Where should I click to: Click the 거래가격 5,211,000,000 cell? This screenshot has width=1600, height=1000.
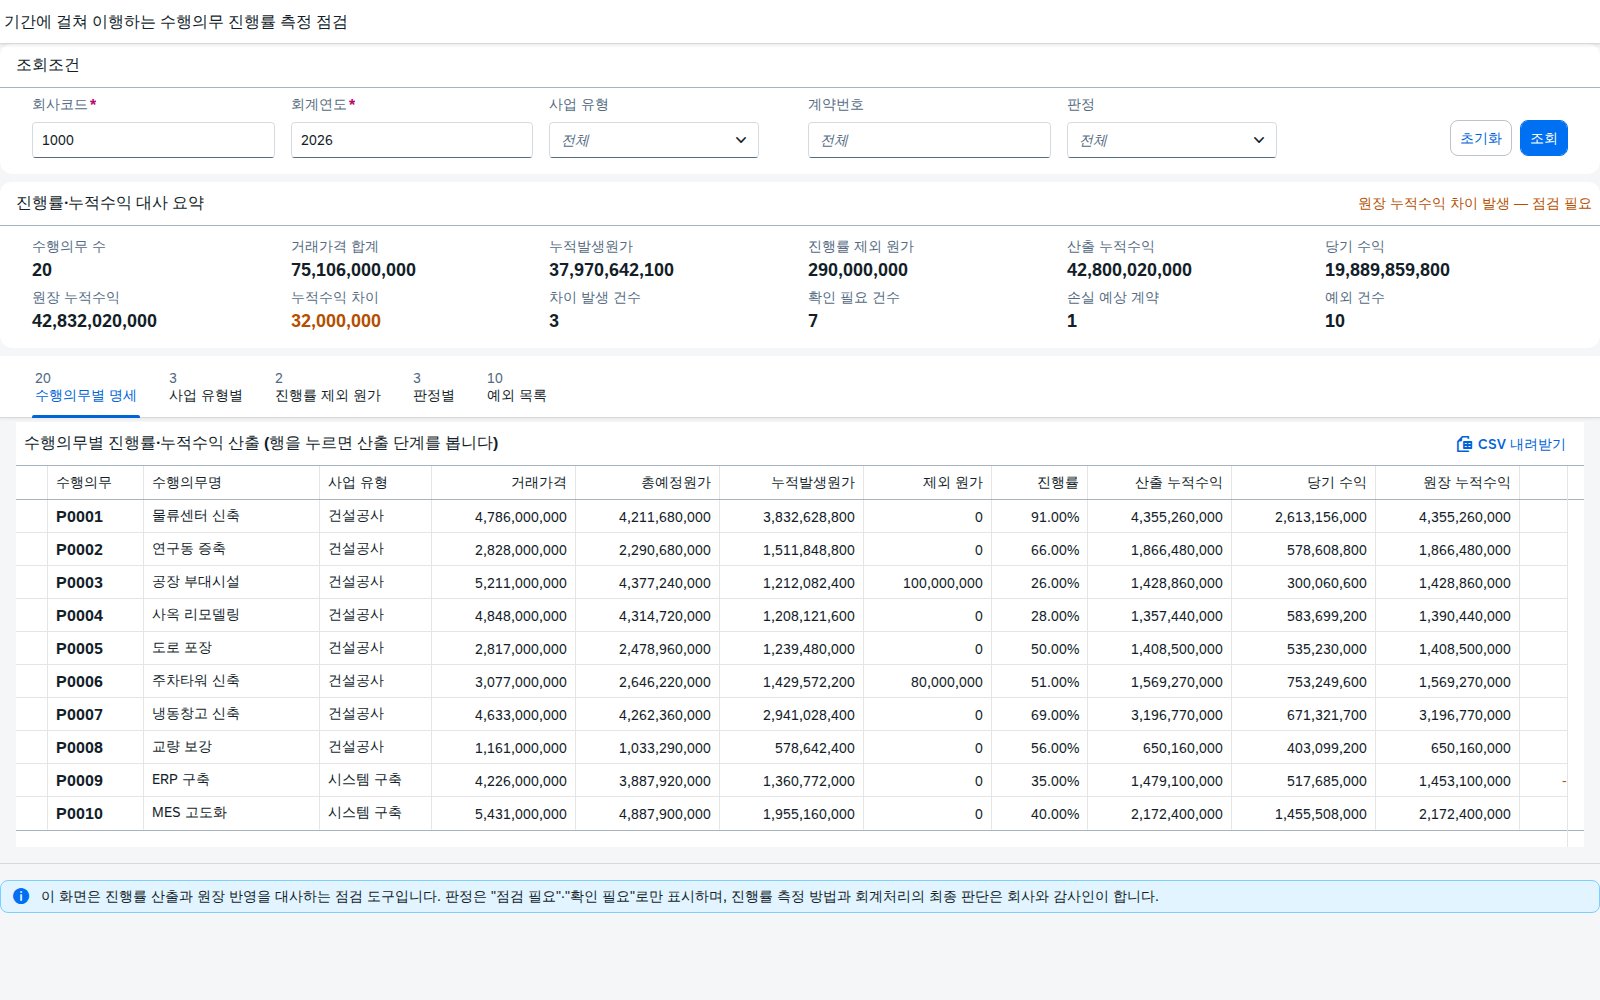click(x=504, y=583)
